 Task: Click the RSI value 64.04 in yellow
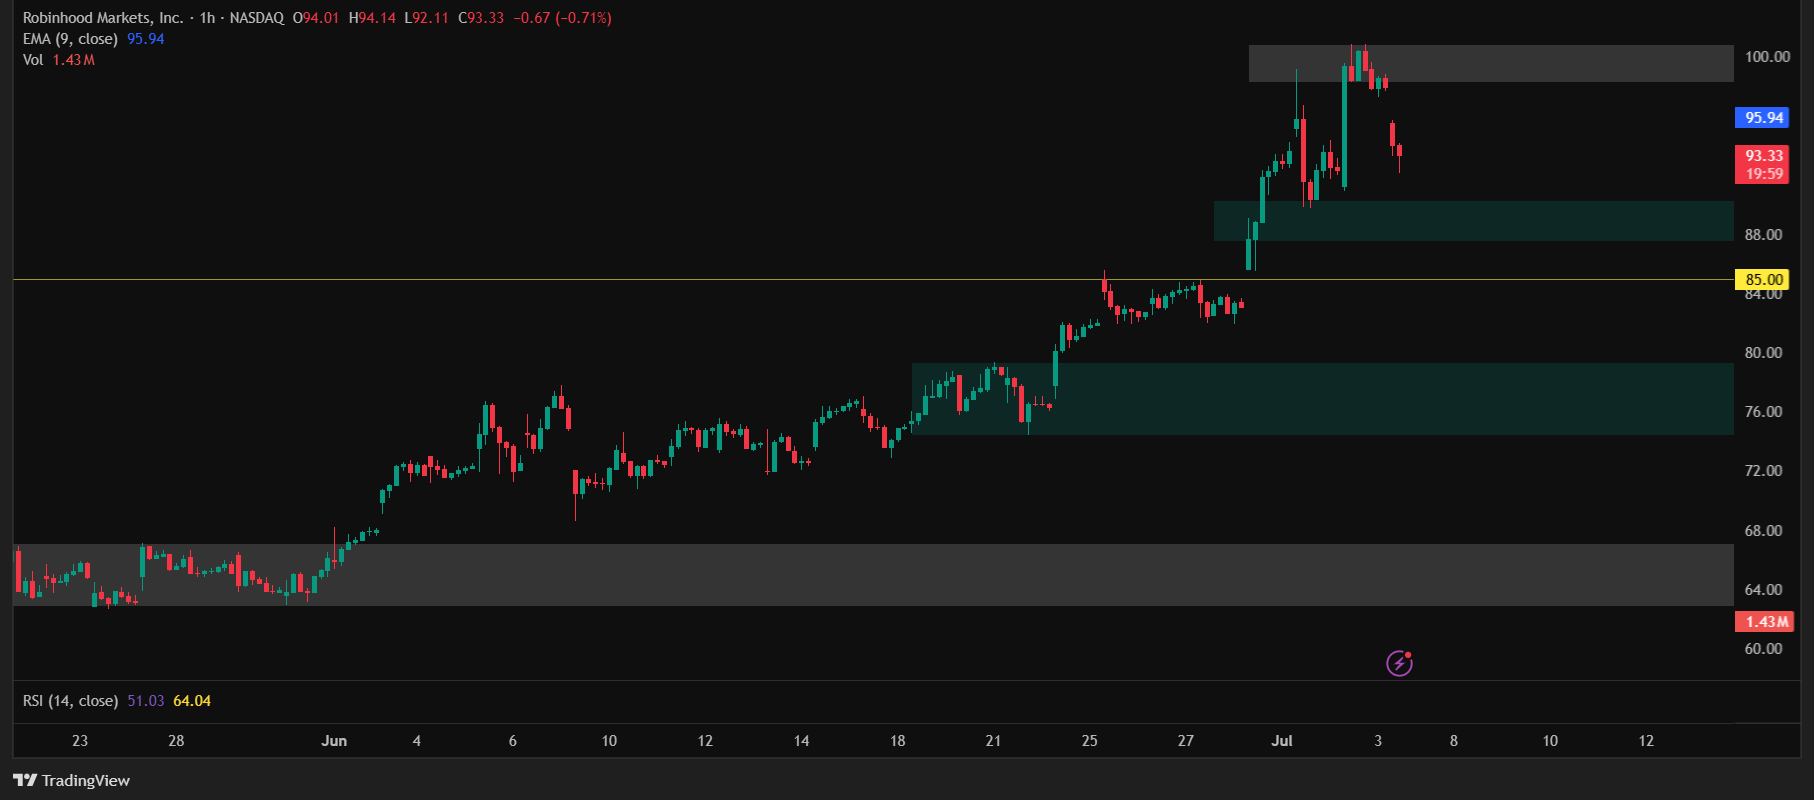[x=192, y=701]
